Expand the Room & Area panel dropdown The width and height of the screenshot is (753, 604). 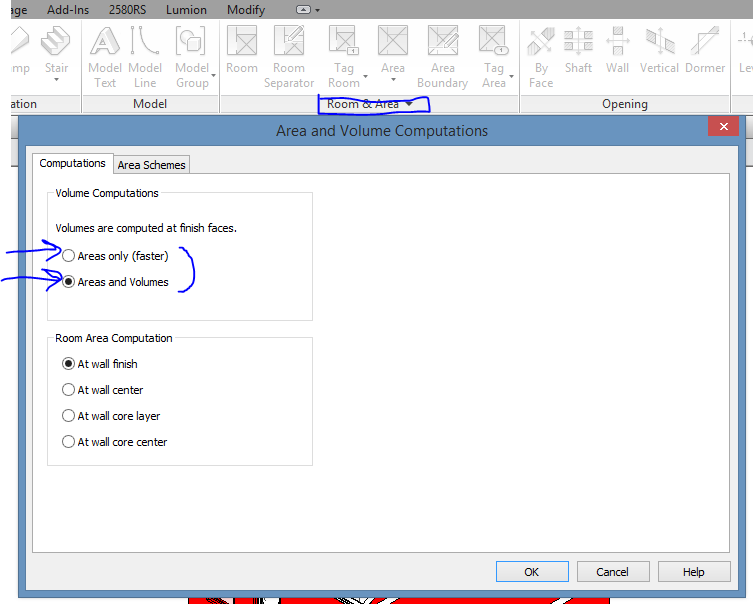pos(408,104)
